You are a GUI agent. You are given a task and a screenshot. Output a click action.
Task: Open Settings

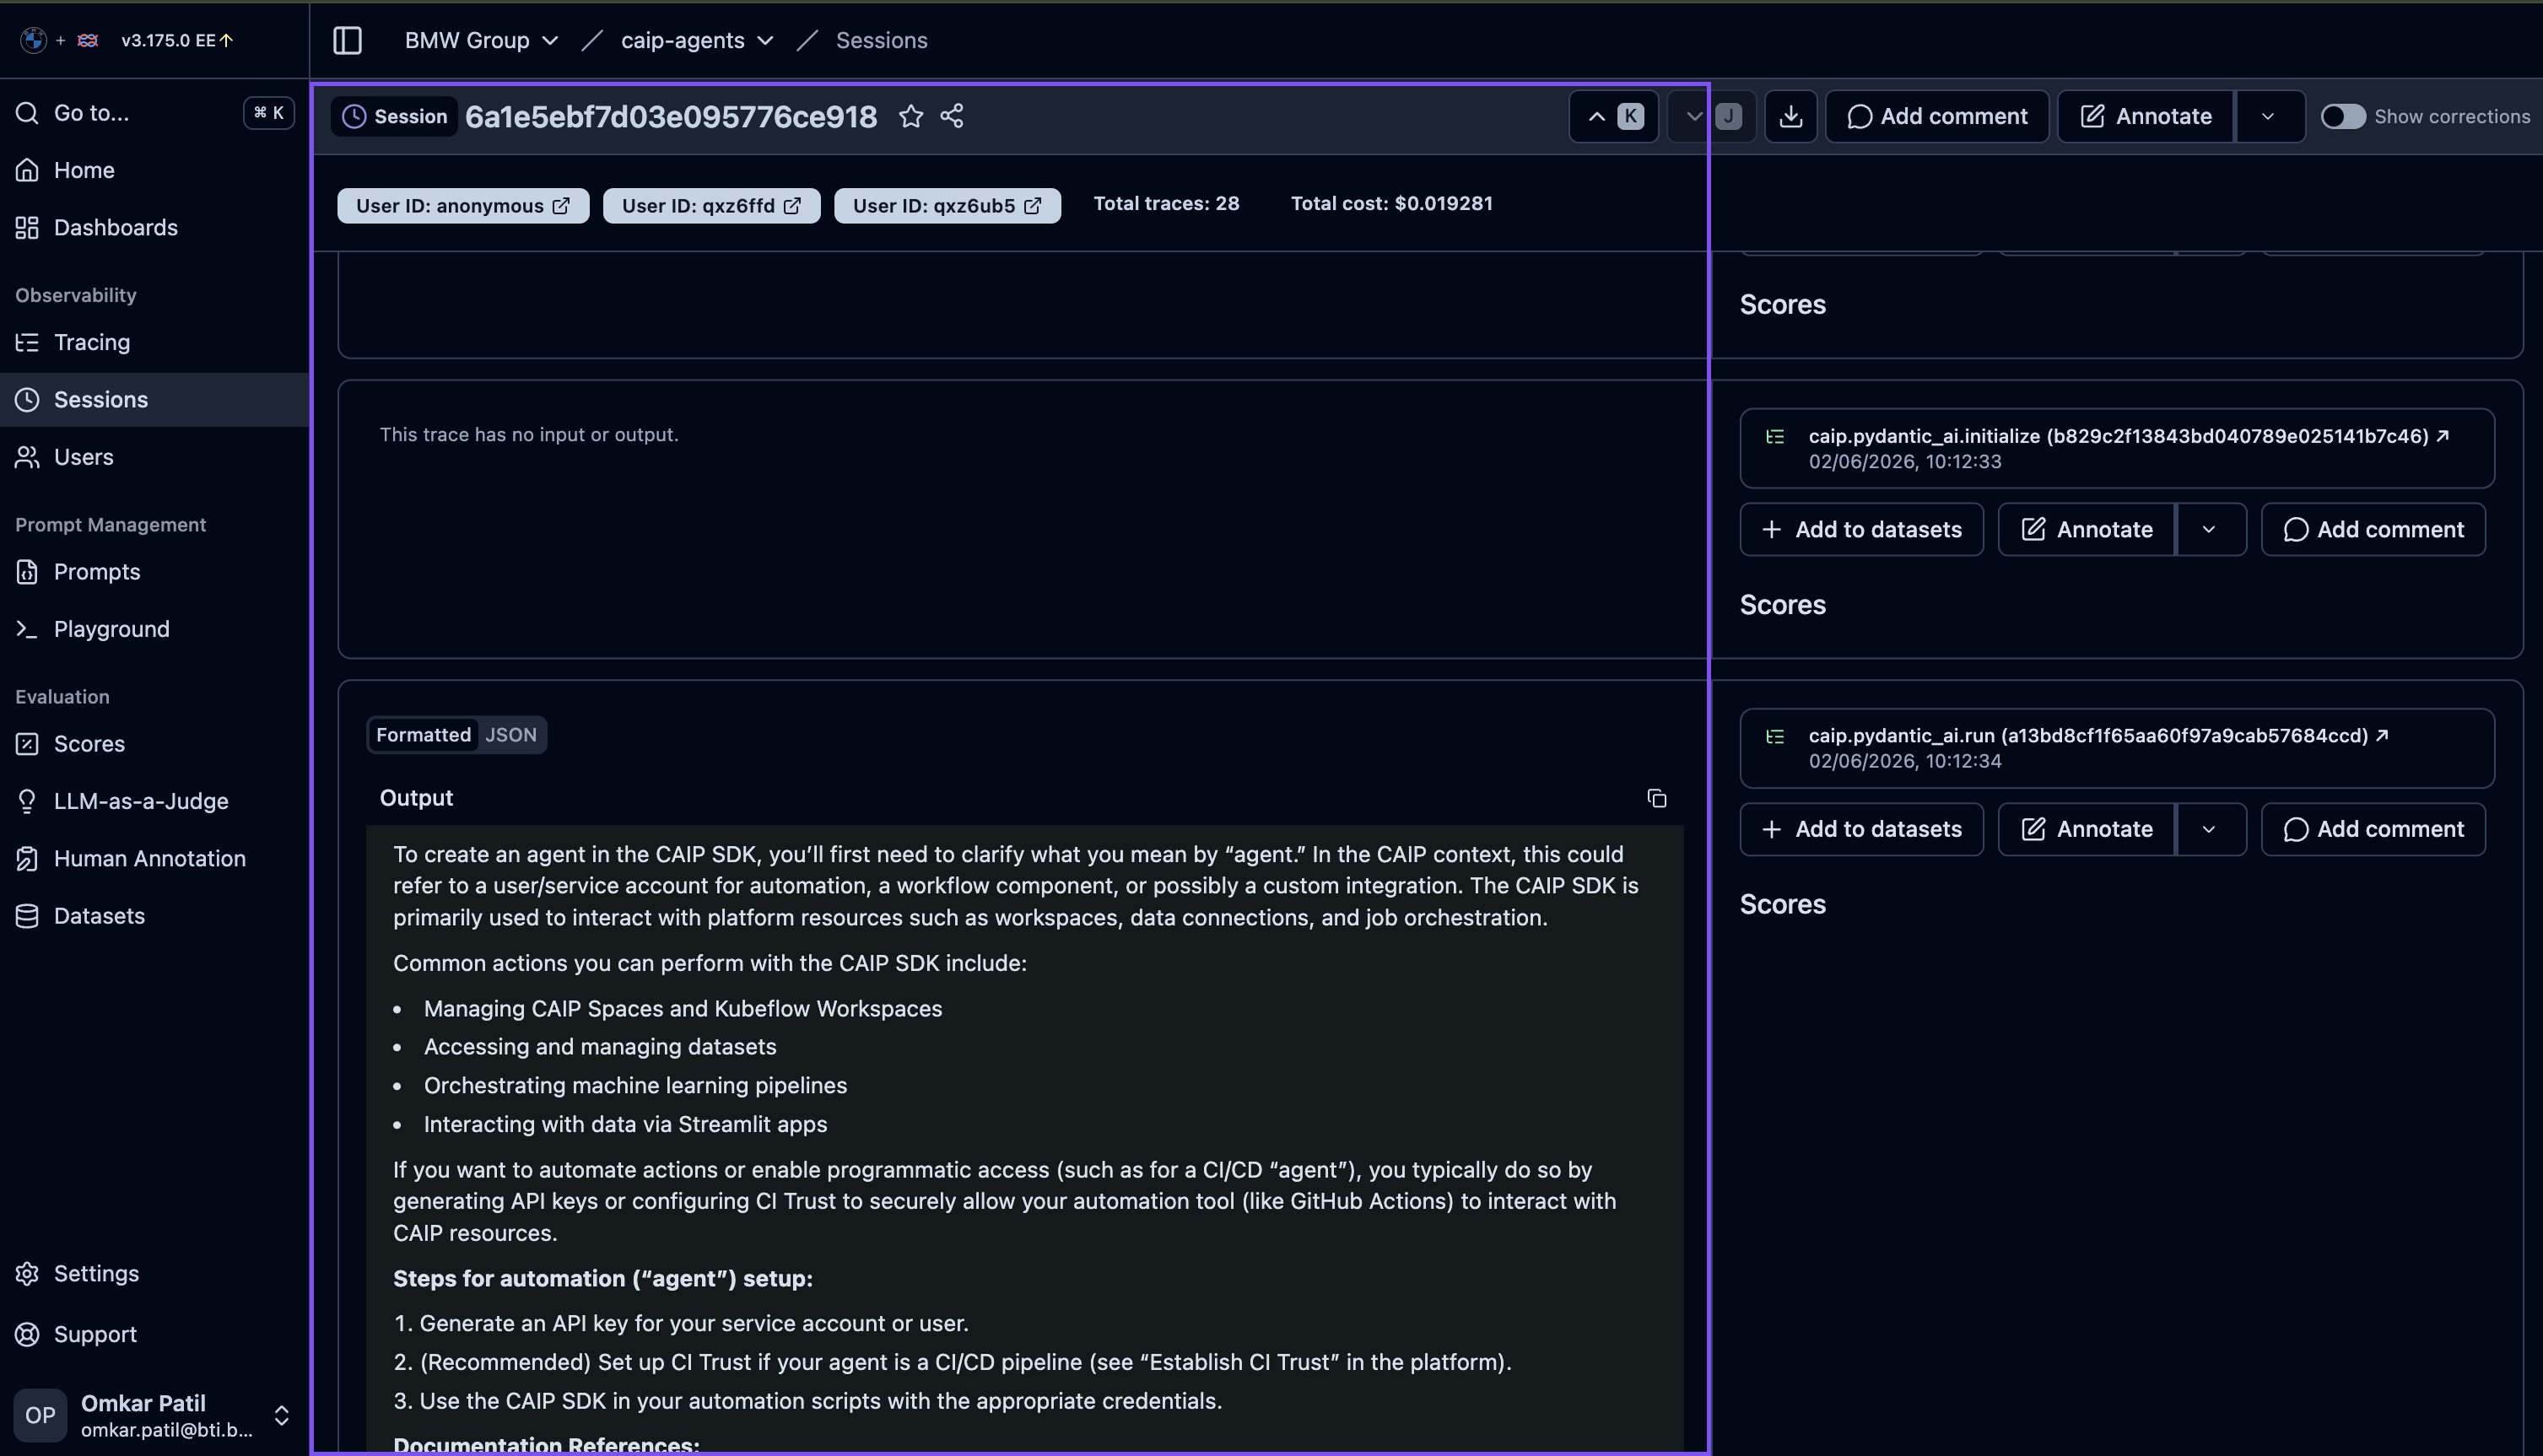tap(154, 1273)
